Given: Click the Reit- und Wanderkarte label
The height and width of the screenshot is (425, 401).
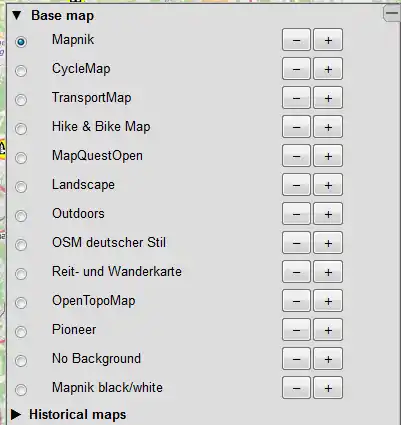Looking at the screenshot, I should pyautogui.click(x=117, y=271).
